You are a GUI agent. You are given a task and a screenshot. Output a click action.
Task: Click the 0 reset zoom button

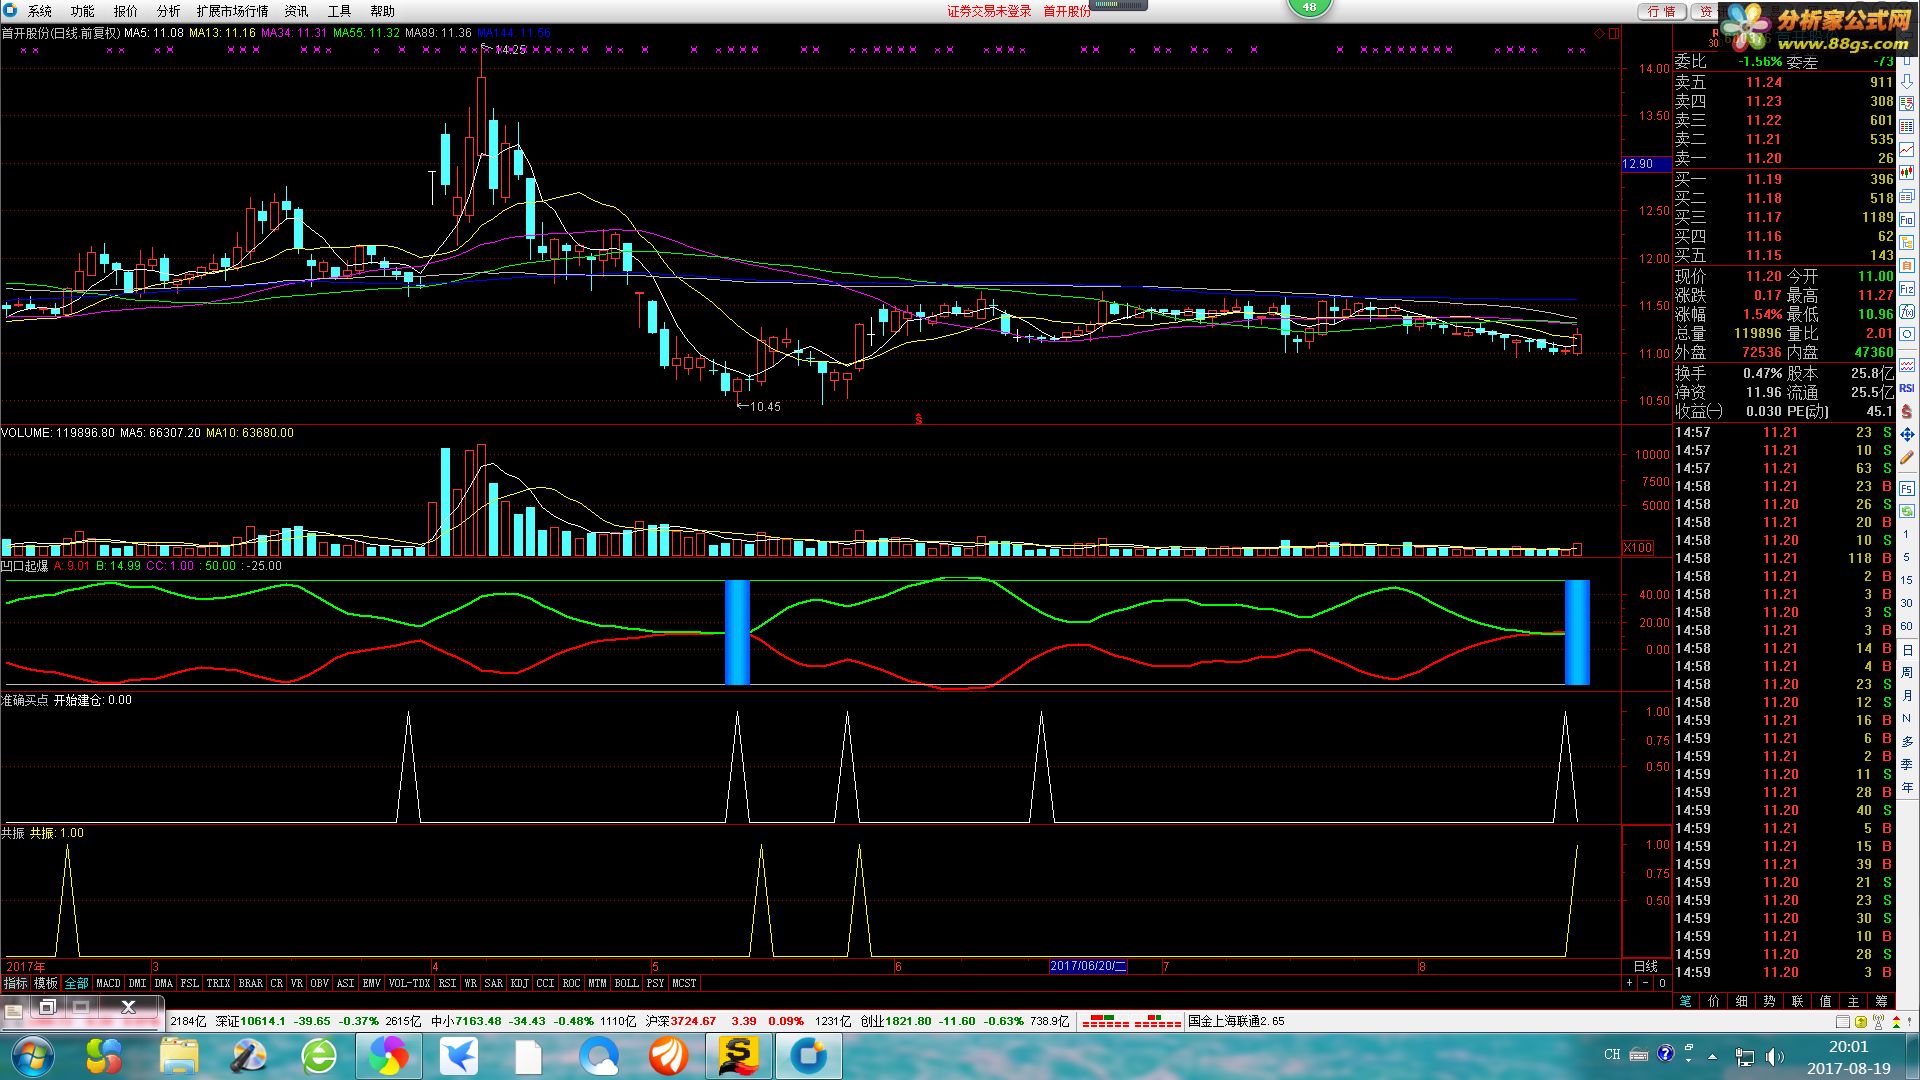point(1662,983)
